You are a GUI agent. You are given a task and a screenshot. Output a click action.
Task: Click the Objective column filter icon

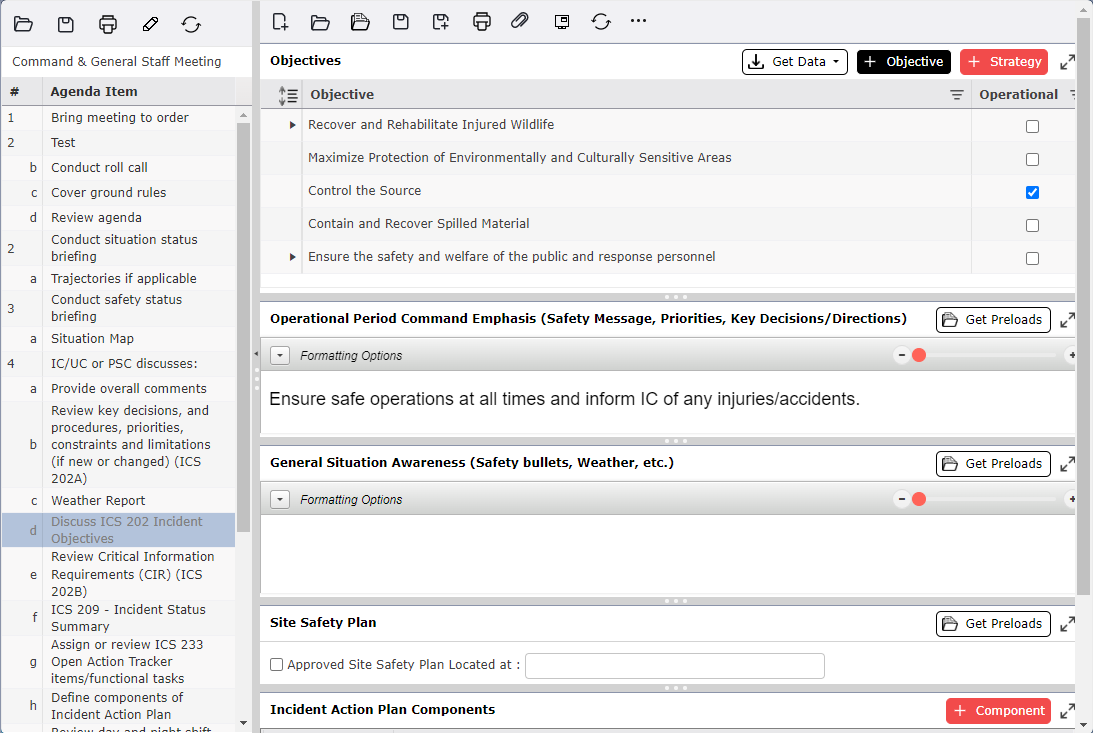click(957, 95)
